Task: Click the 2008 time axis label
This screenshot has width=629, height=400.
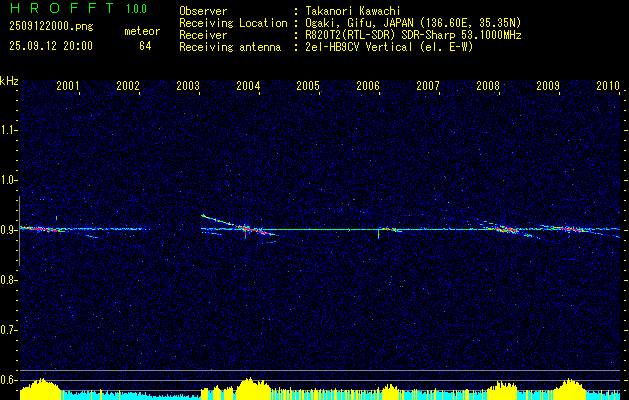Action: click(488, 85)
